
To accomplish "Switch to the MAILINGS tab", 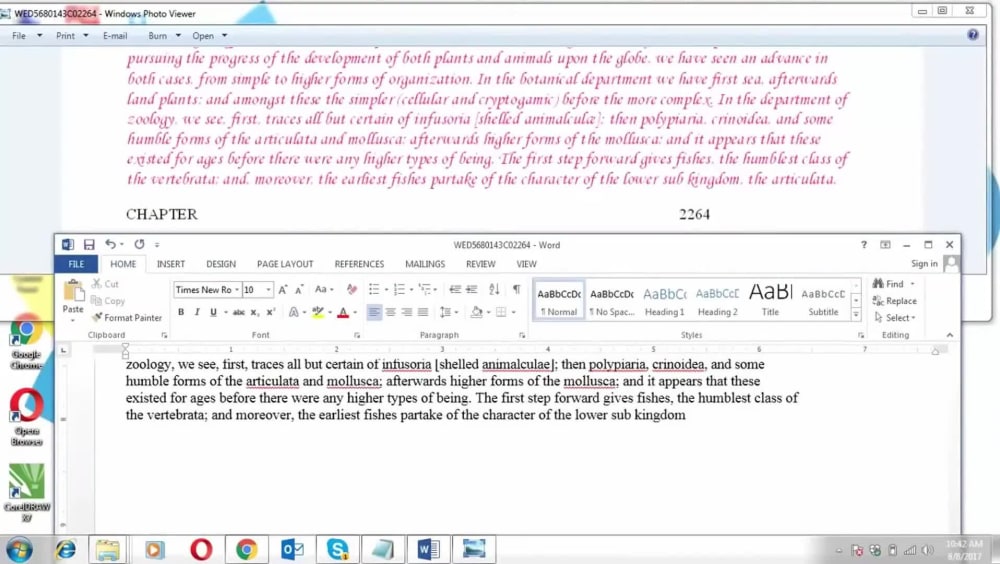I will pyautogui.click(x=425, y=263).
